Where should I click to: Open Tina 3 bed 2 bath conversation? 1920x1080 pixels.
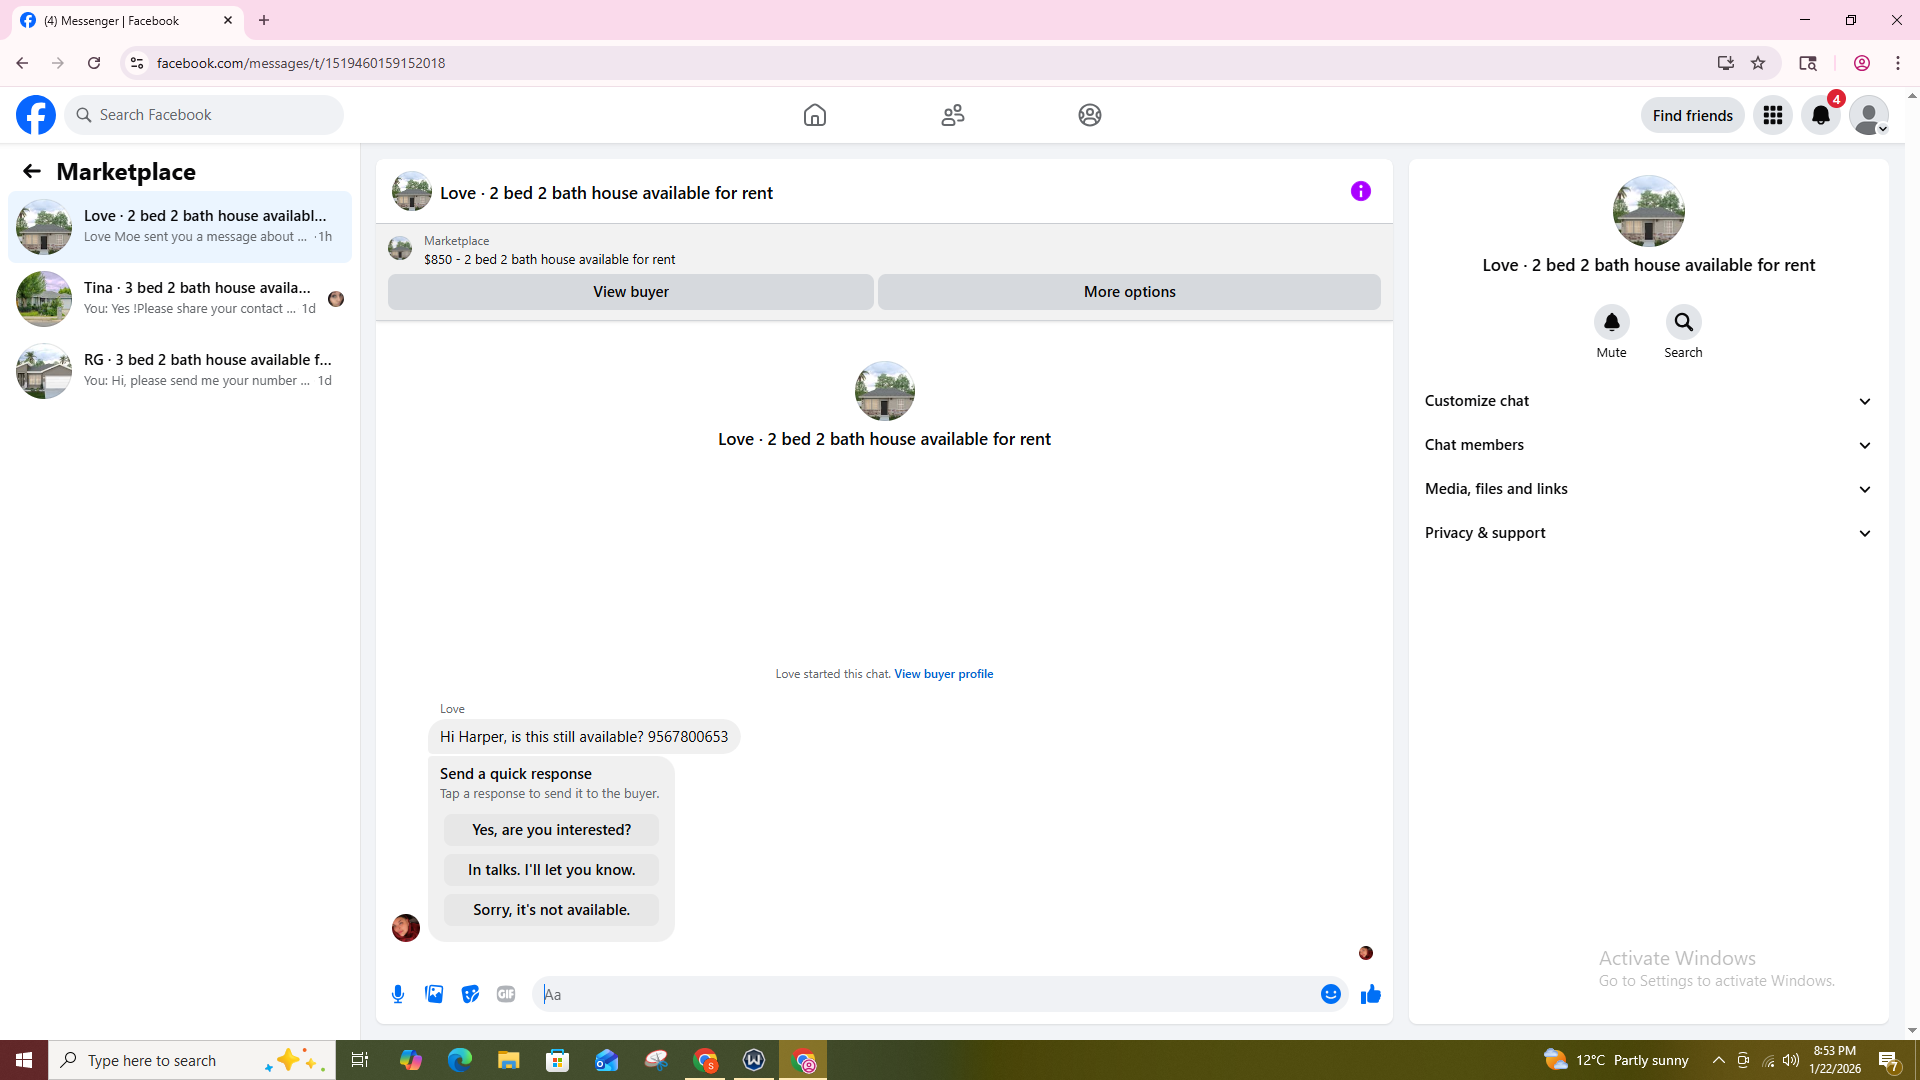(180, 299)
